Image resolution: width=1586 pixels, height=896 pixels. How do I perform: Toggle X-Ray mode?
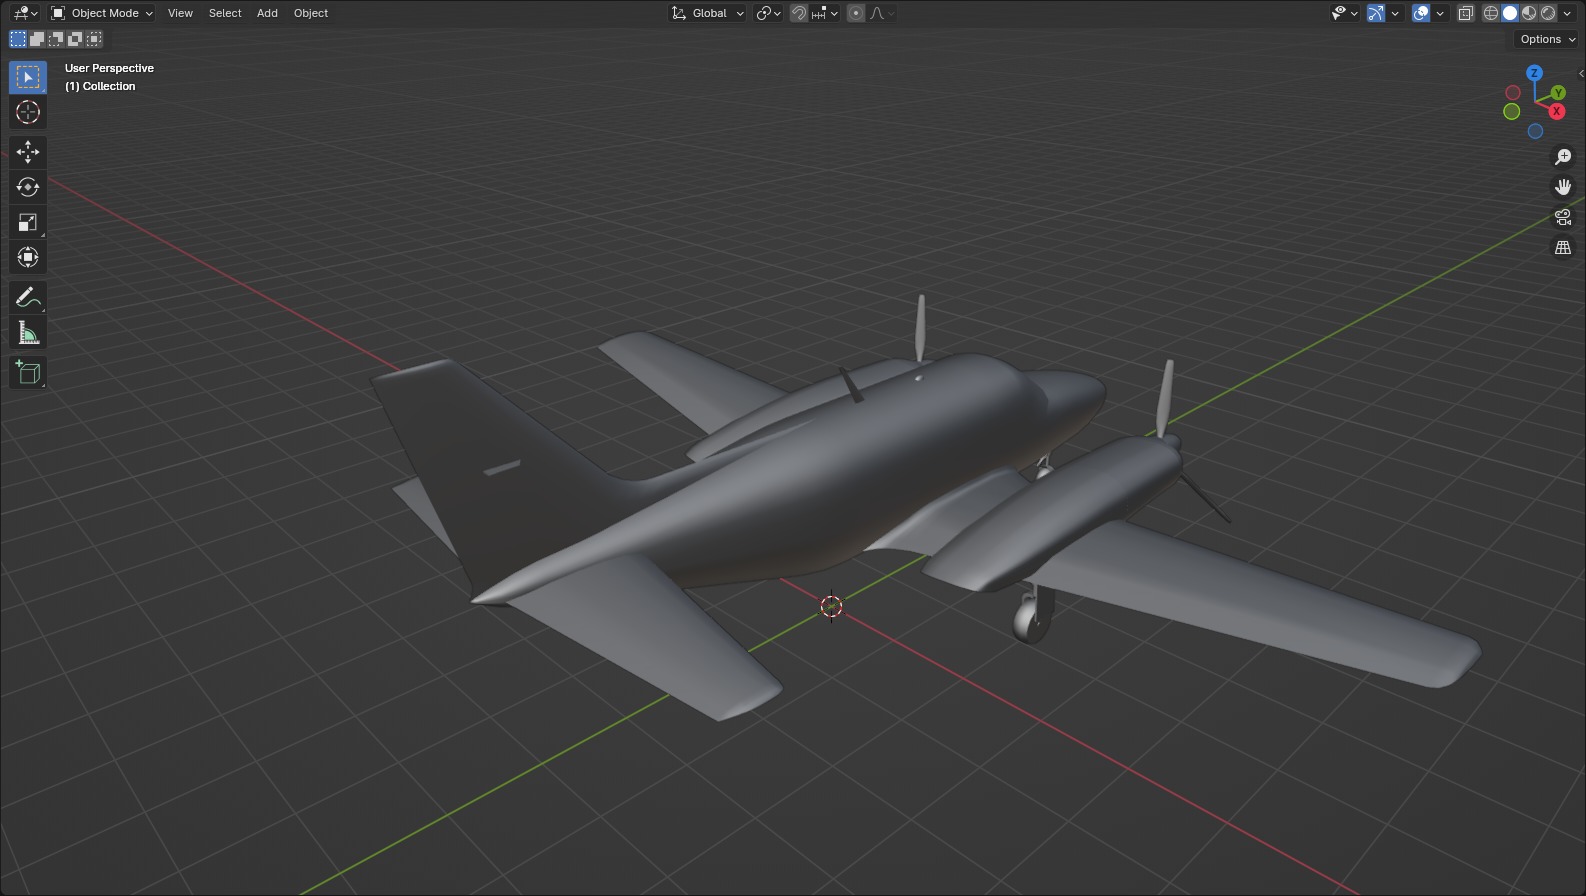(x=1466, y=13)
